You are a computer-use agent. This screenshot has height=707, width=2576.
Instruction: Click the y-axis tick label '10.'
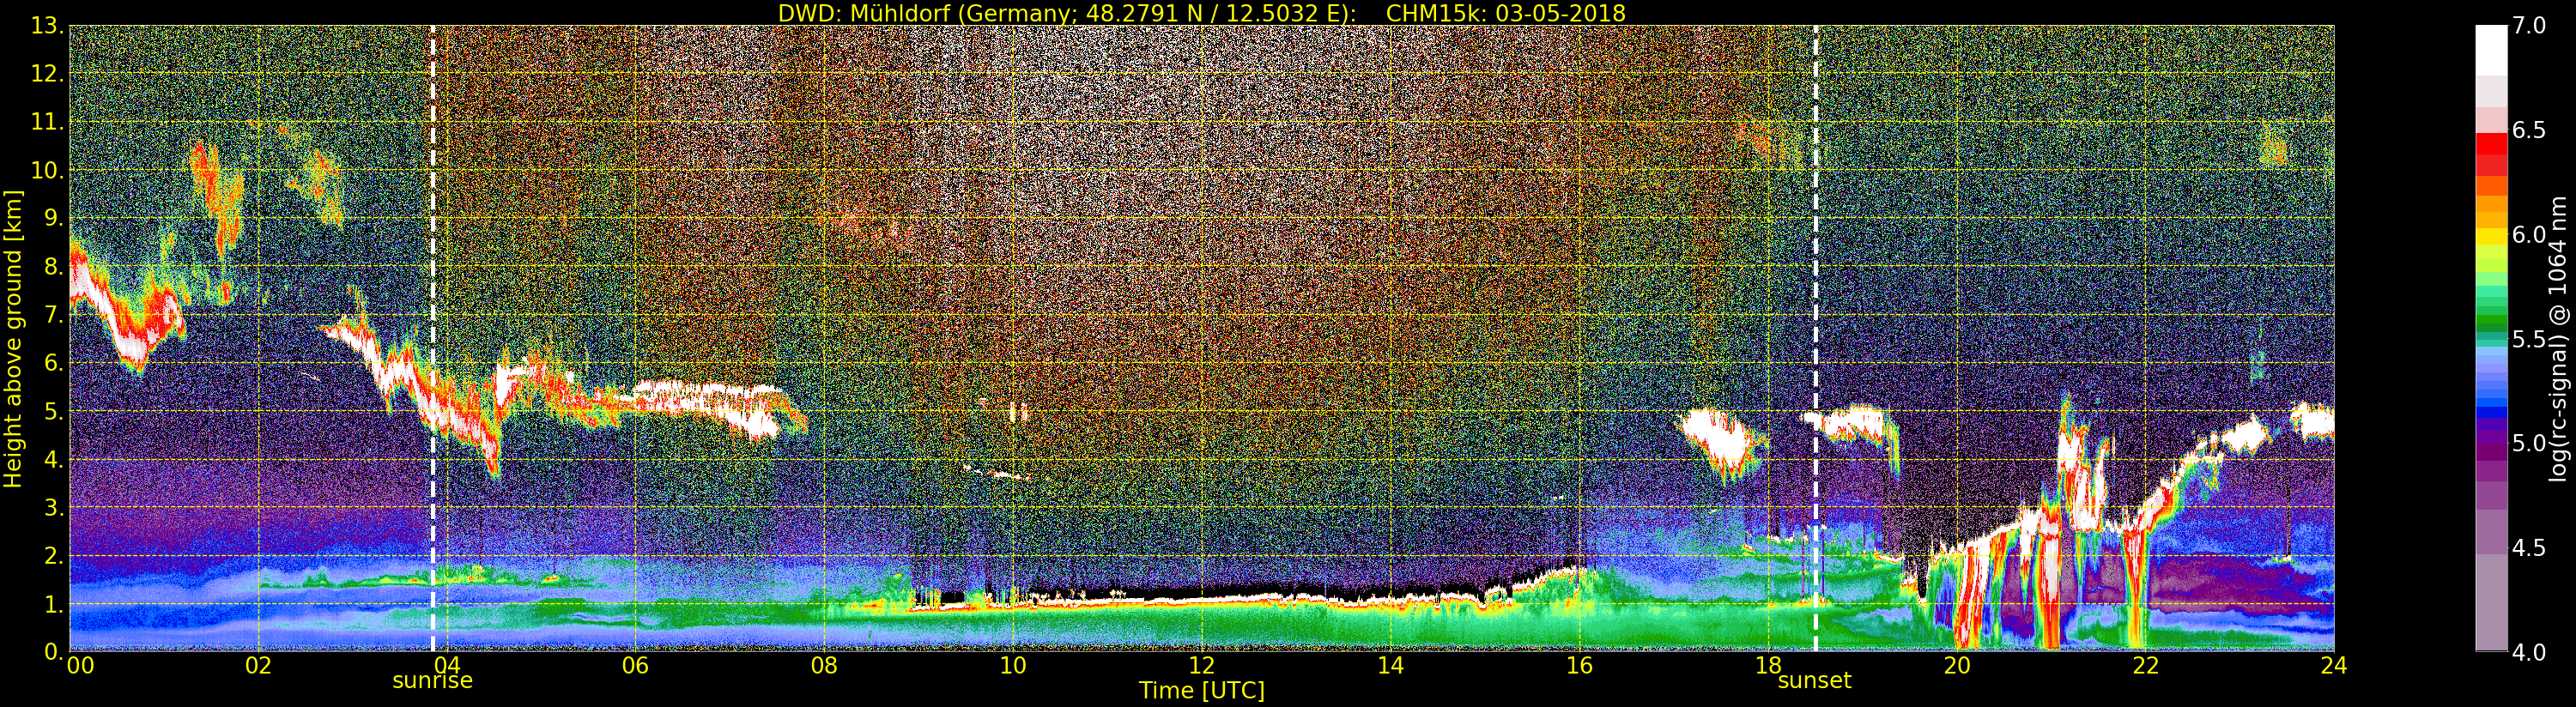(47, 170)
